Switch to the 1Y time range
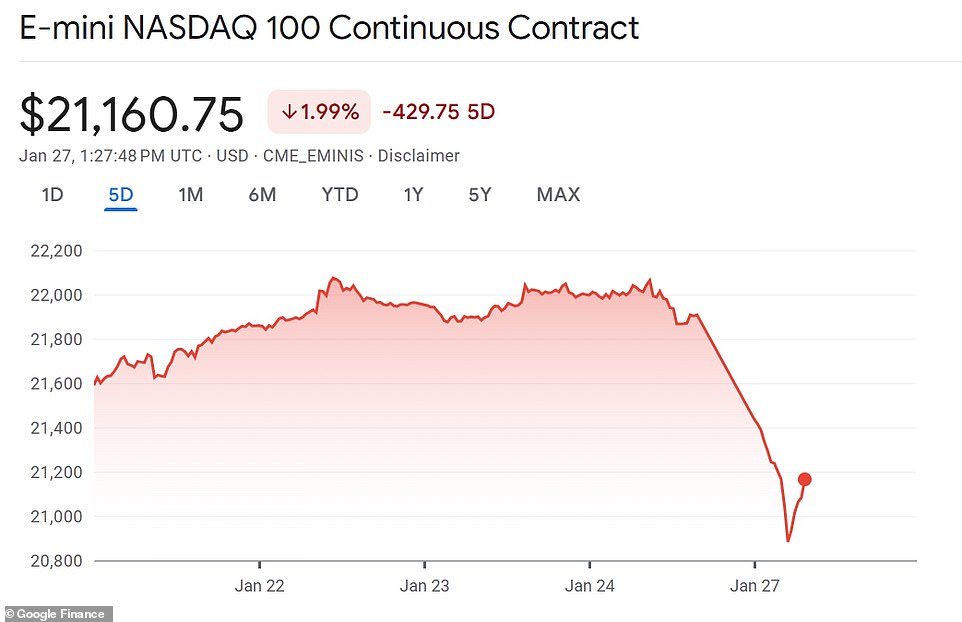The height and width of the screenshot is (622, 962). 413,195
